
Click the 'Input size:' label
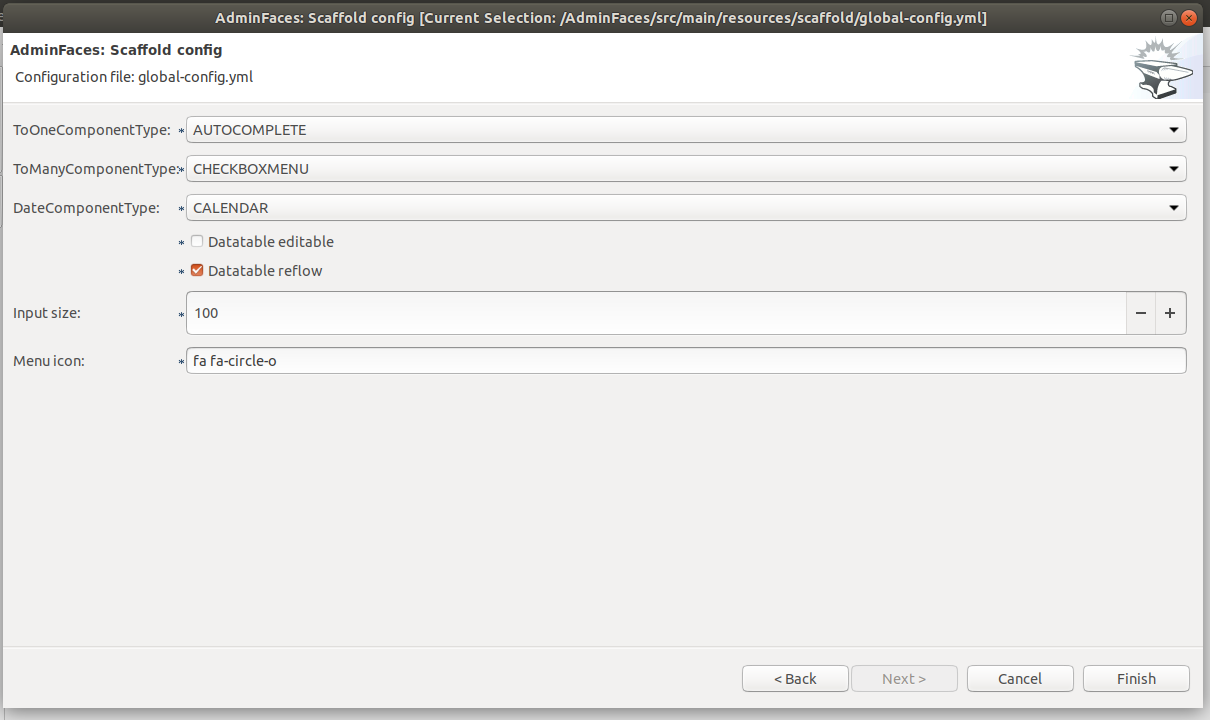47,313
